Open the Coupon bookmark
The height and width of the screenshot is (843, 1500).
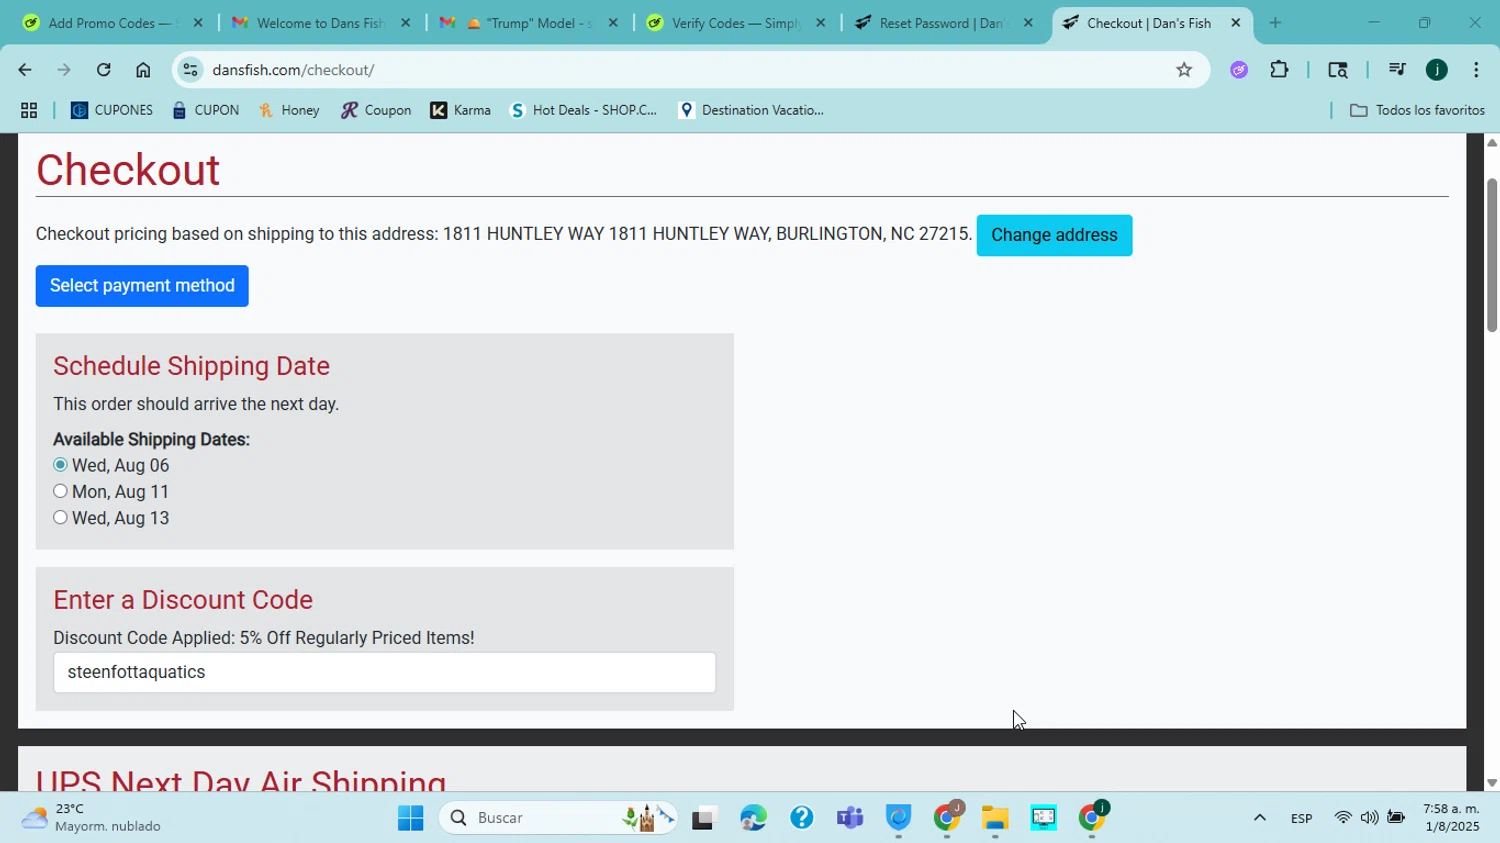[376, 111]
